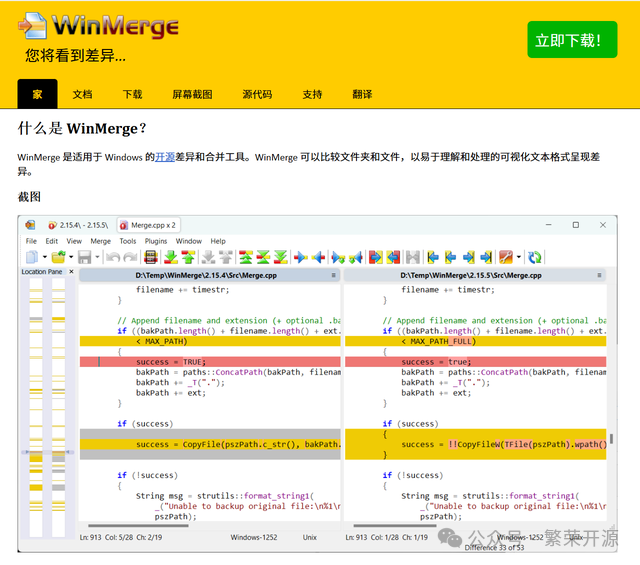This screenshot has height=565, width=640.
Task: Follow the 开源 hyperlink
Action: pyautogui.click(x=165, y=157)
